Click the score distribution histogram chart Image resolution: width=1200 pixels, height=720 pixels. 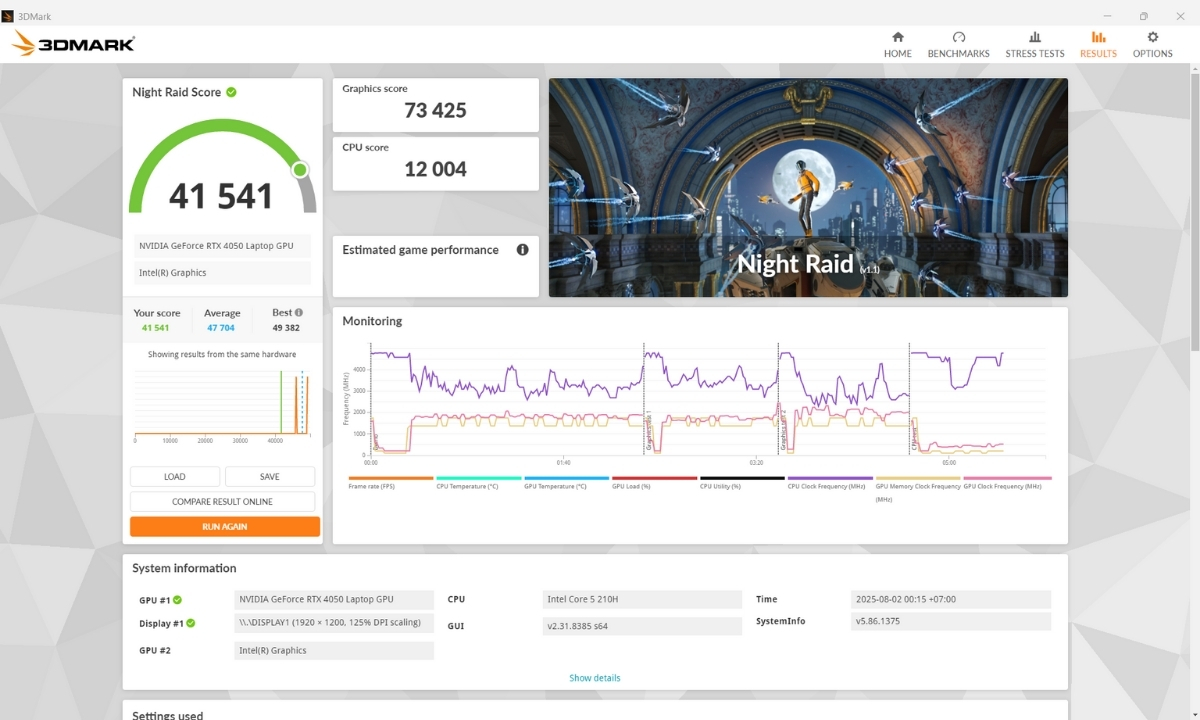click(222, 405)
